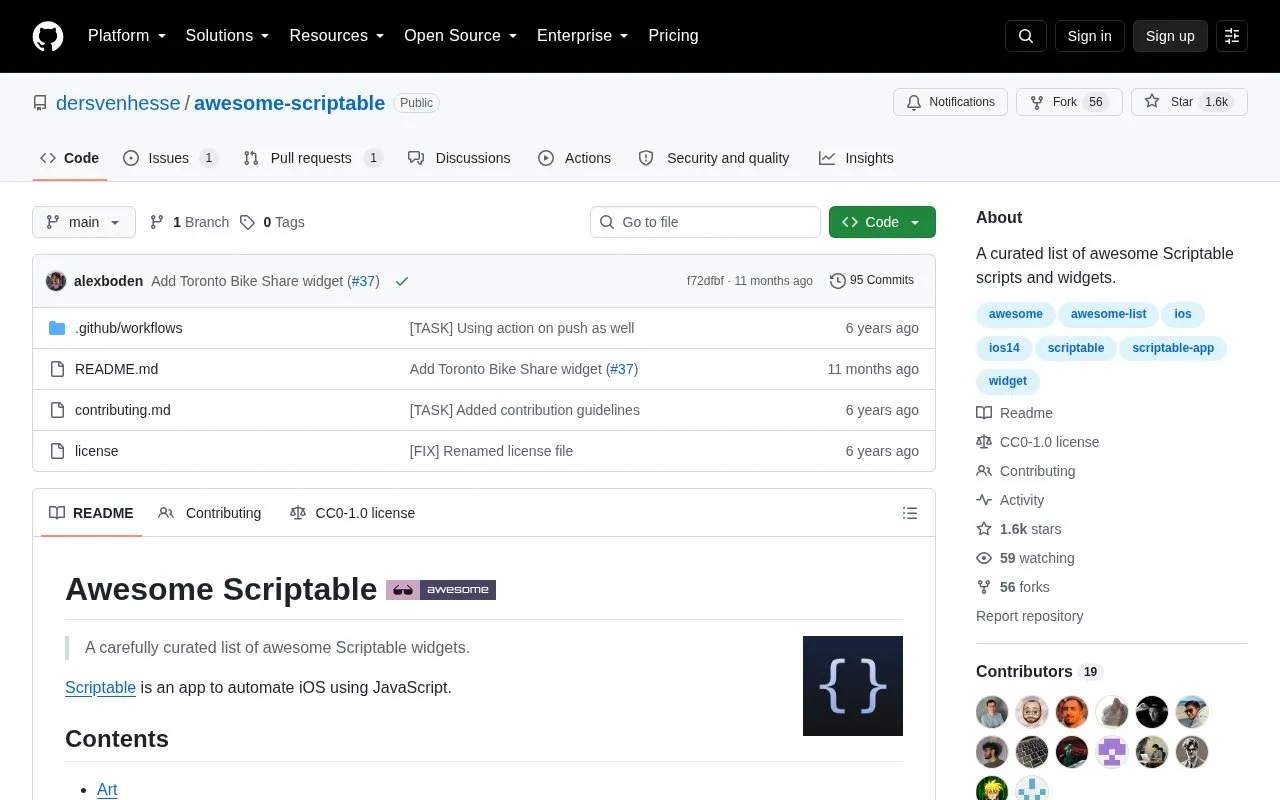Screen dimensions: 1280x800
Task: Open the first contributor avatar
Action: 992,712
